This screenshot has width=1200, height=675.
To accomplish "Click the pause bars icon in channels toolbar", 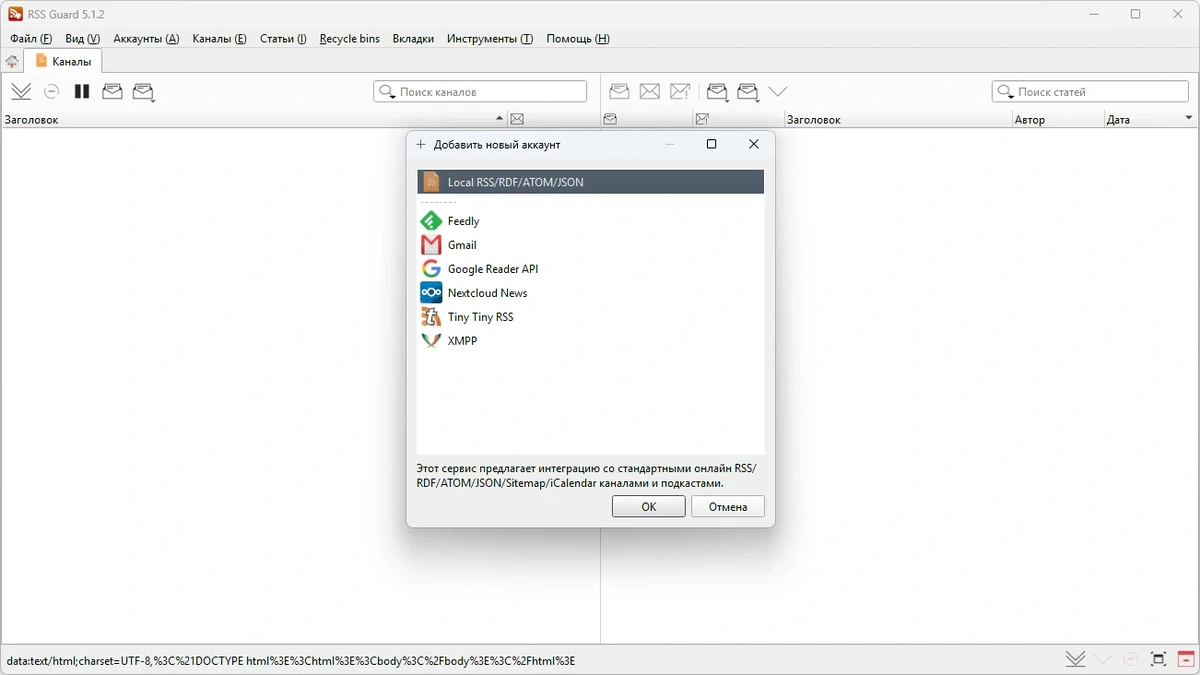I will coord(82,91).
